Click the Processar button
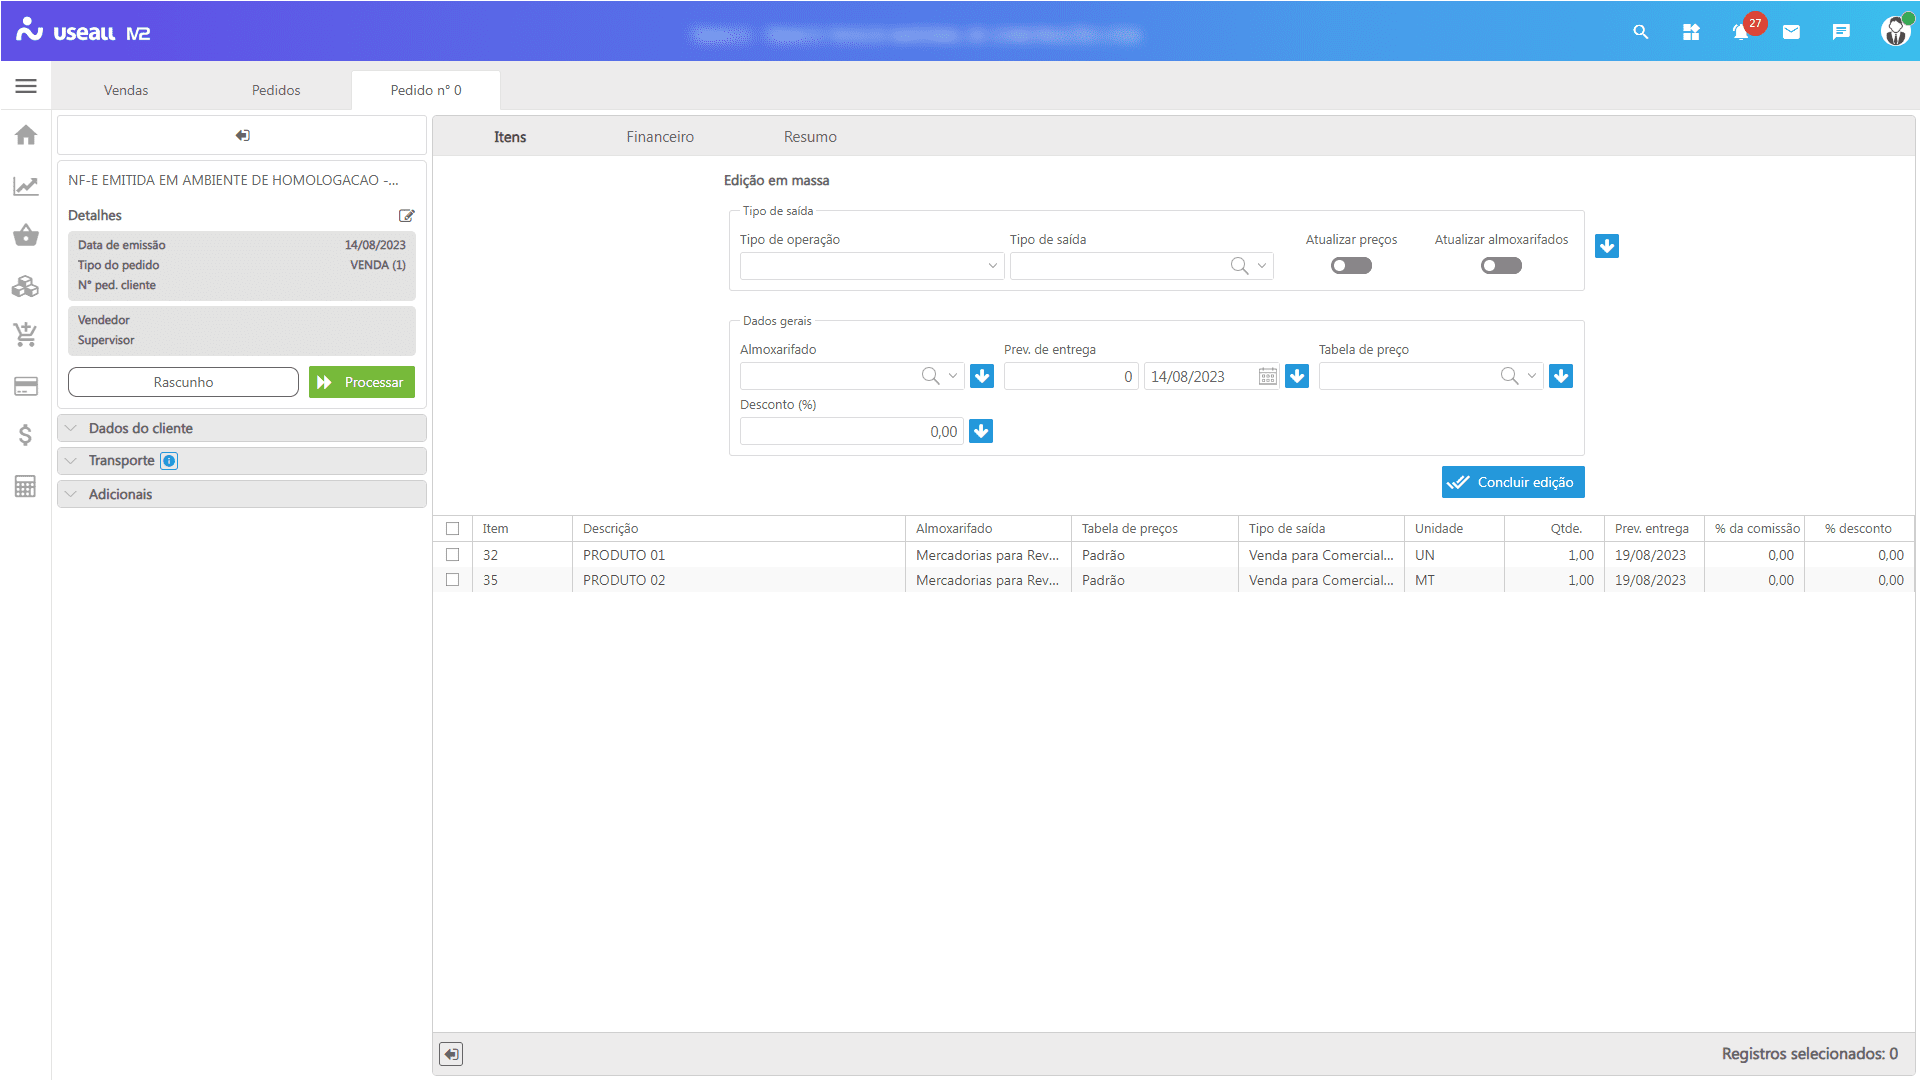The width and height of the screenshot is (1920, 1080). click(x=362, y=382)
